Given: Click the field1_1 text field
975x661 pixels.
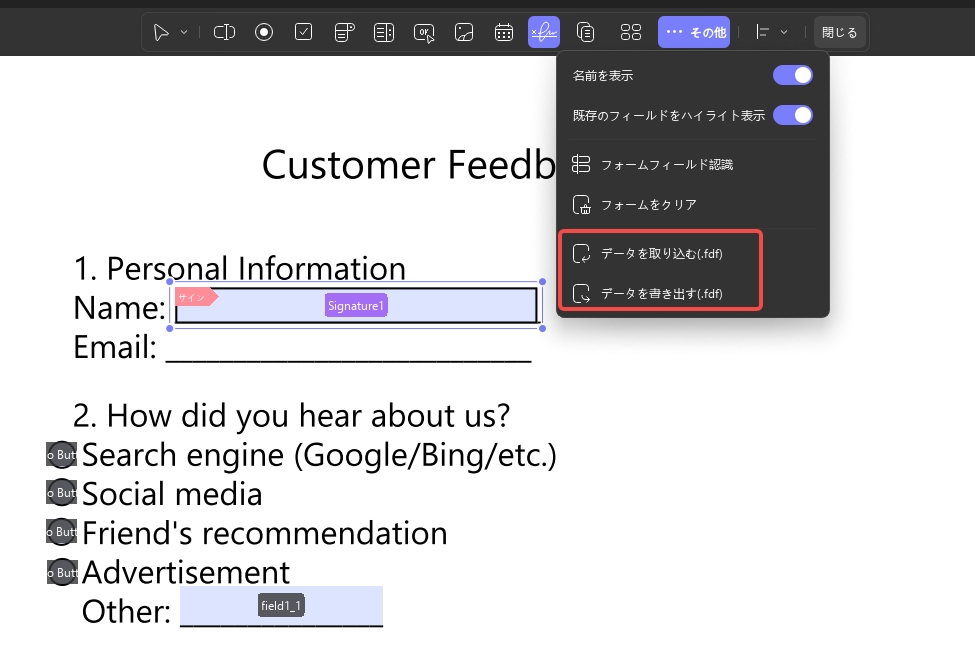Looking at the screenshot, I should click(281, 606).
